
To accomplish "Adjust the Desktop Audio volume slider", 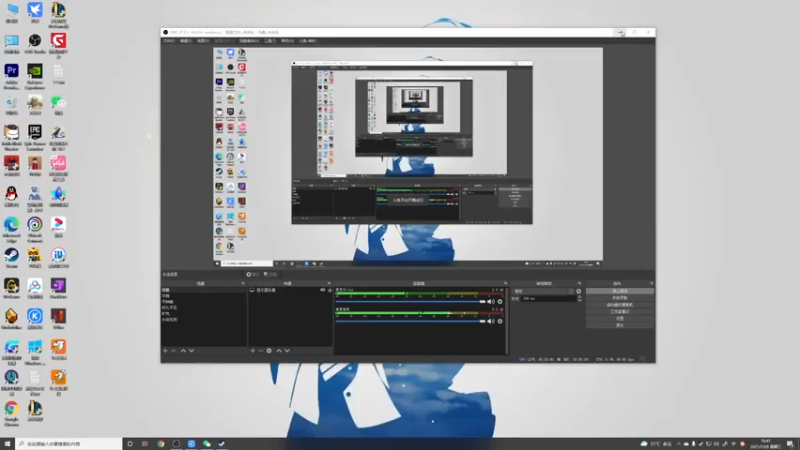I will tap(410, 321).
